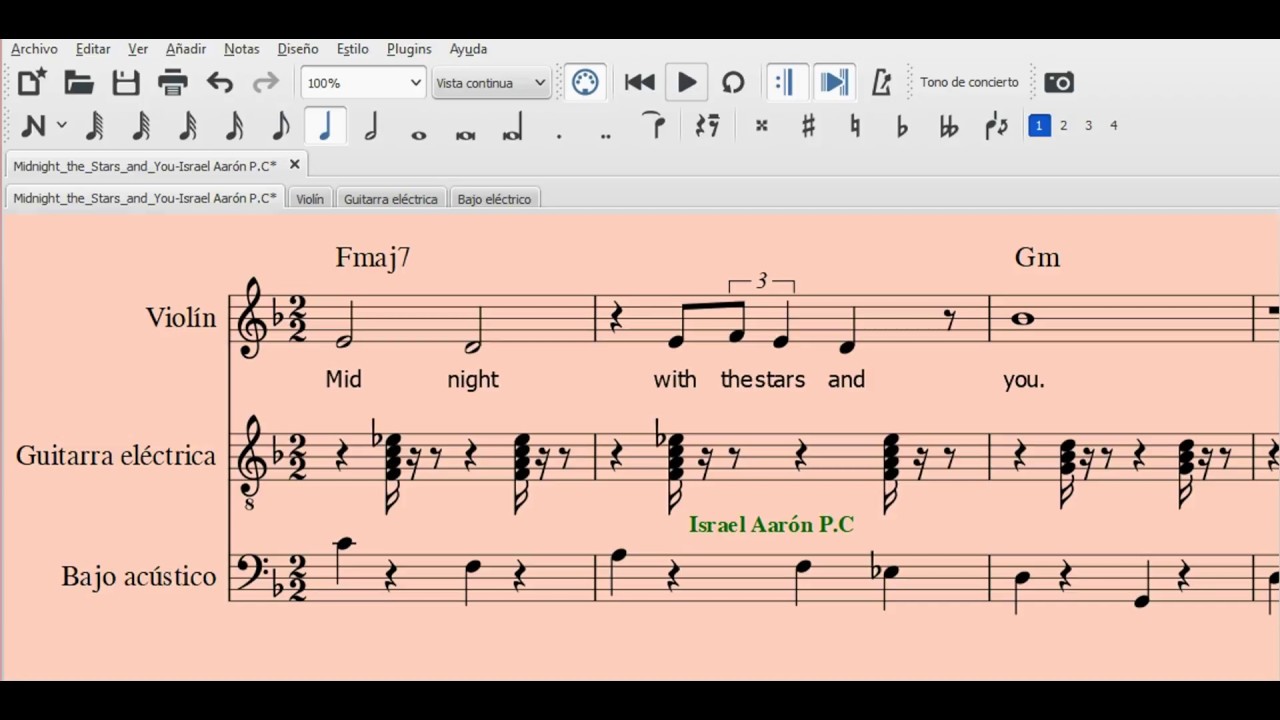Open zoom level 100% dropdown

pyautogui.click(x=364, y=83)
